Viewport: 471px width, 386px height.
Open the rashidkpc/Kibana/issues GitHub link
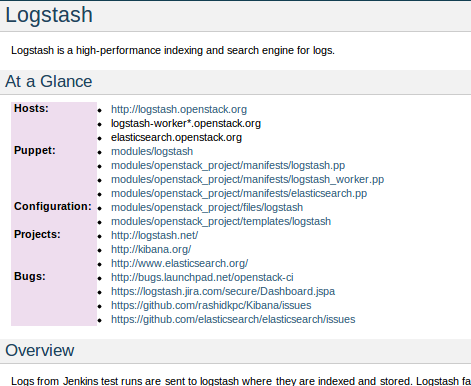pyautogui.click(x=211, y=305)
